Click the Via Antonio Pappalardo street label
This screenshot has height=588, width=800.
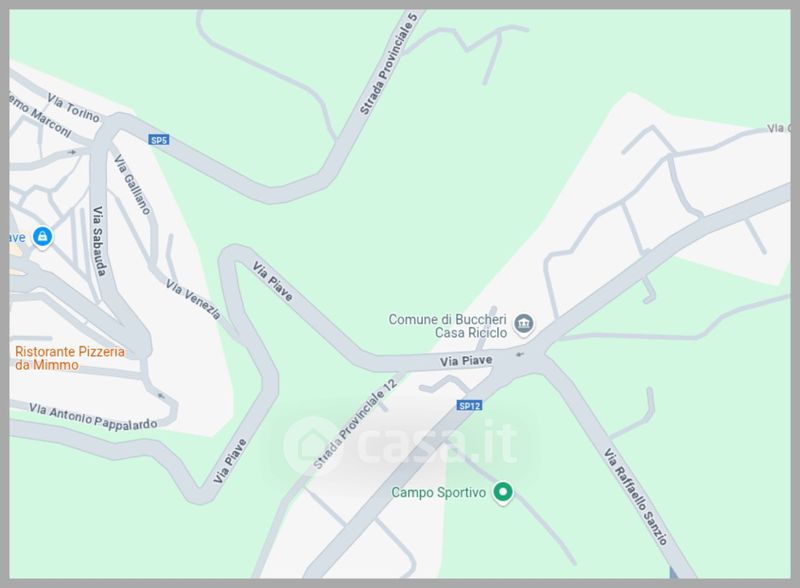93,416
